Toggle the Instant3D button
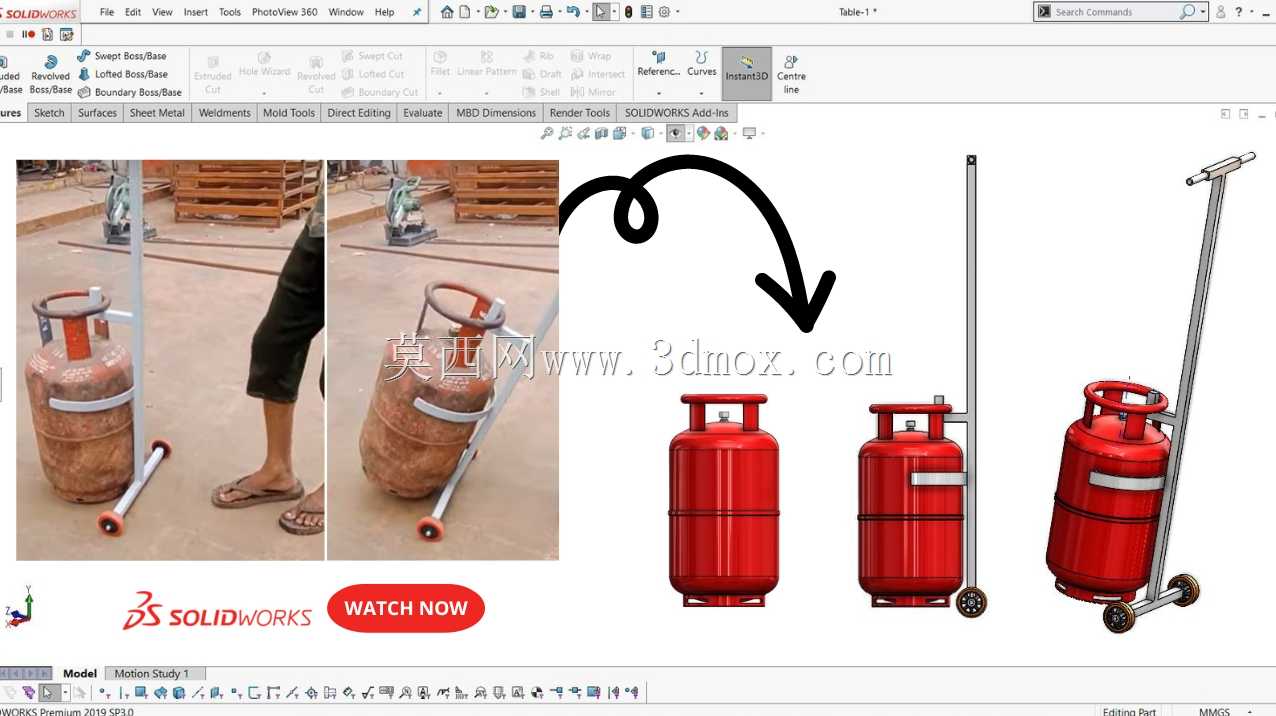The image size is (1276, 716). click(x=747, y=74)
